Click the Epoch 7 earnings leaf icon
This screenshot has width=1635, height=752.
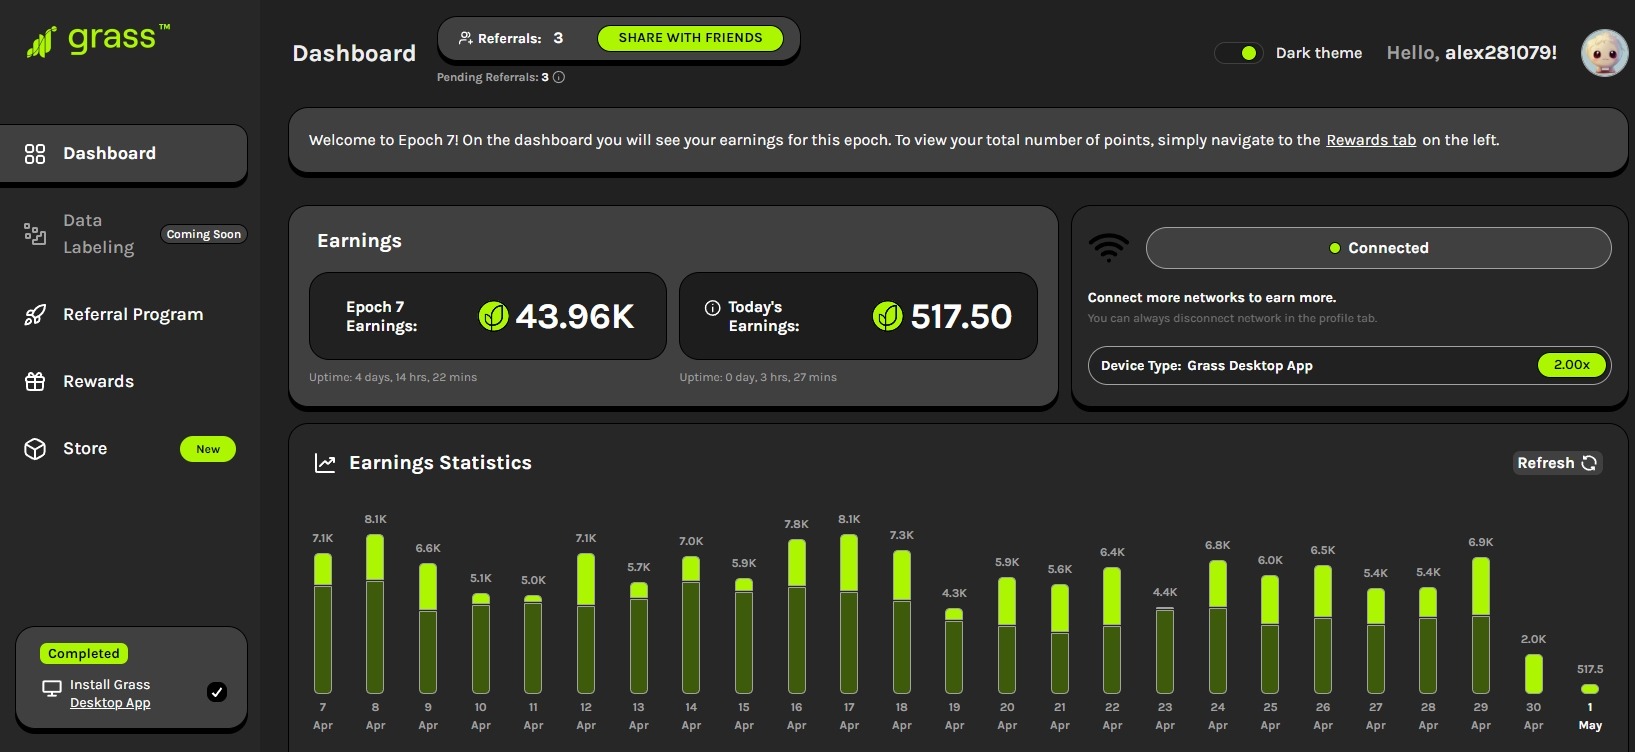[x=493, y=316]
